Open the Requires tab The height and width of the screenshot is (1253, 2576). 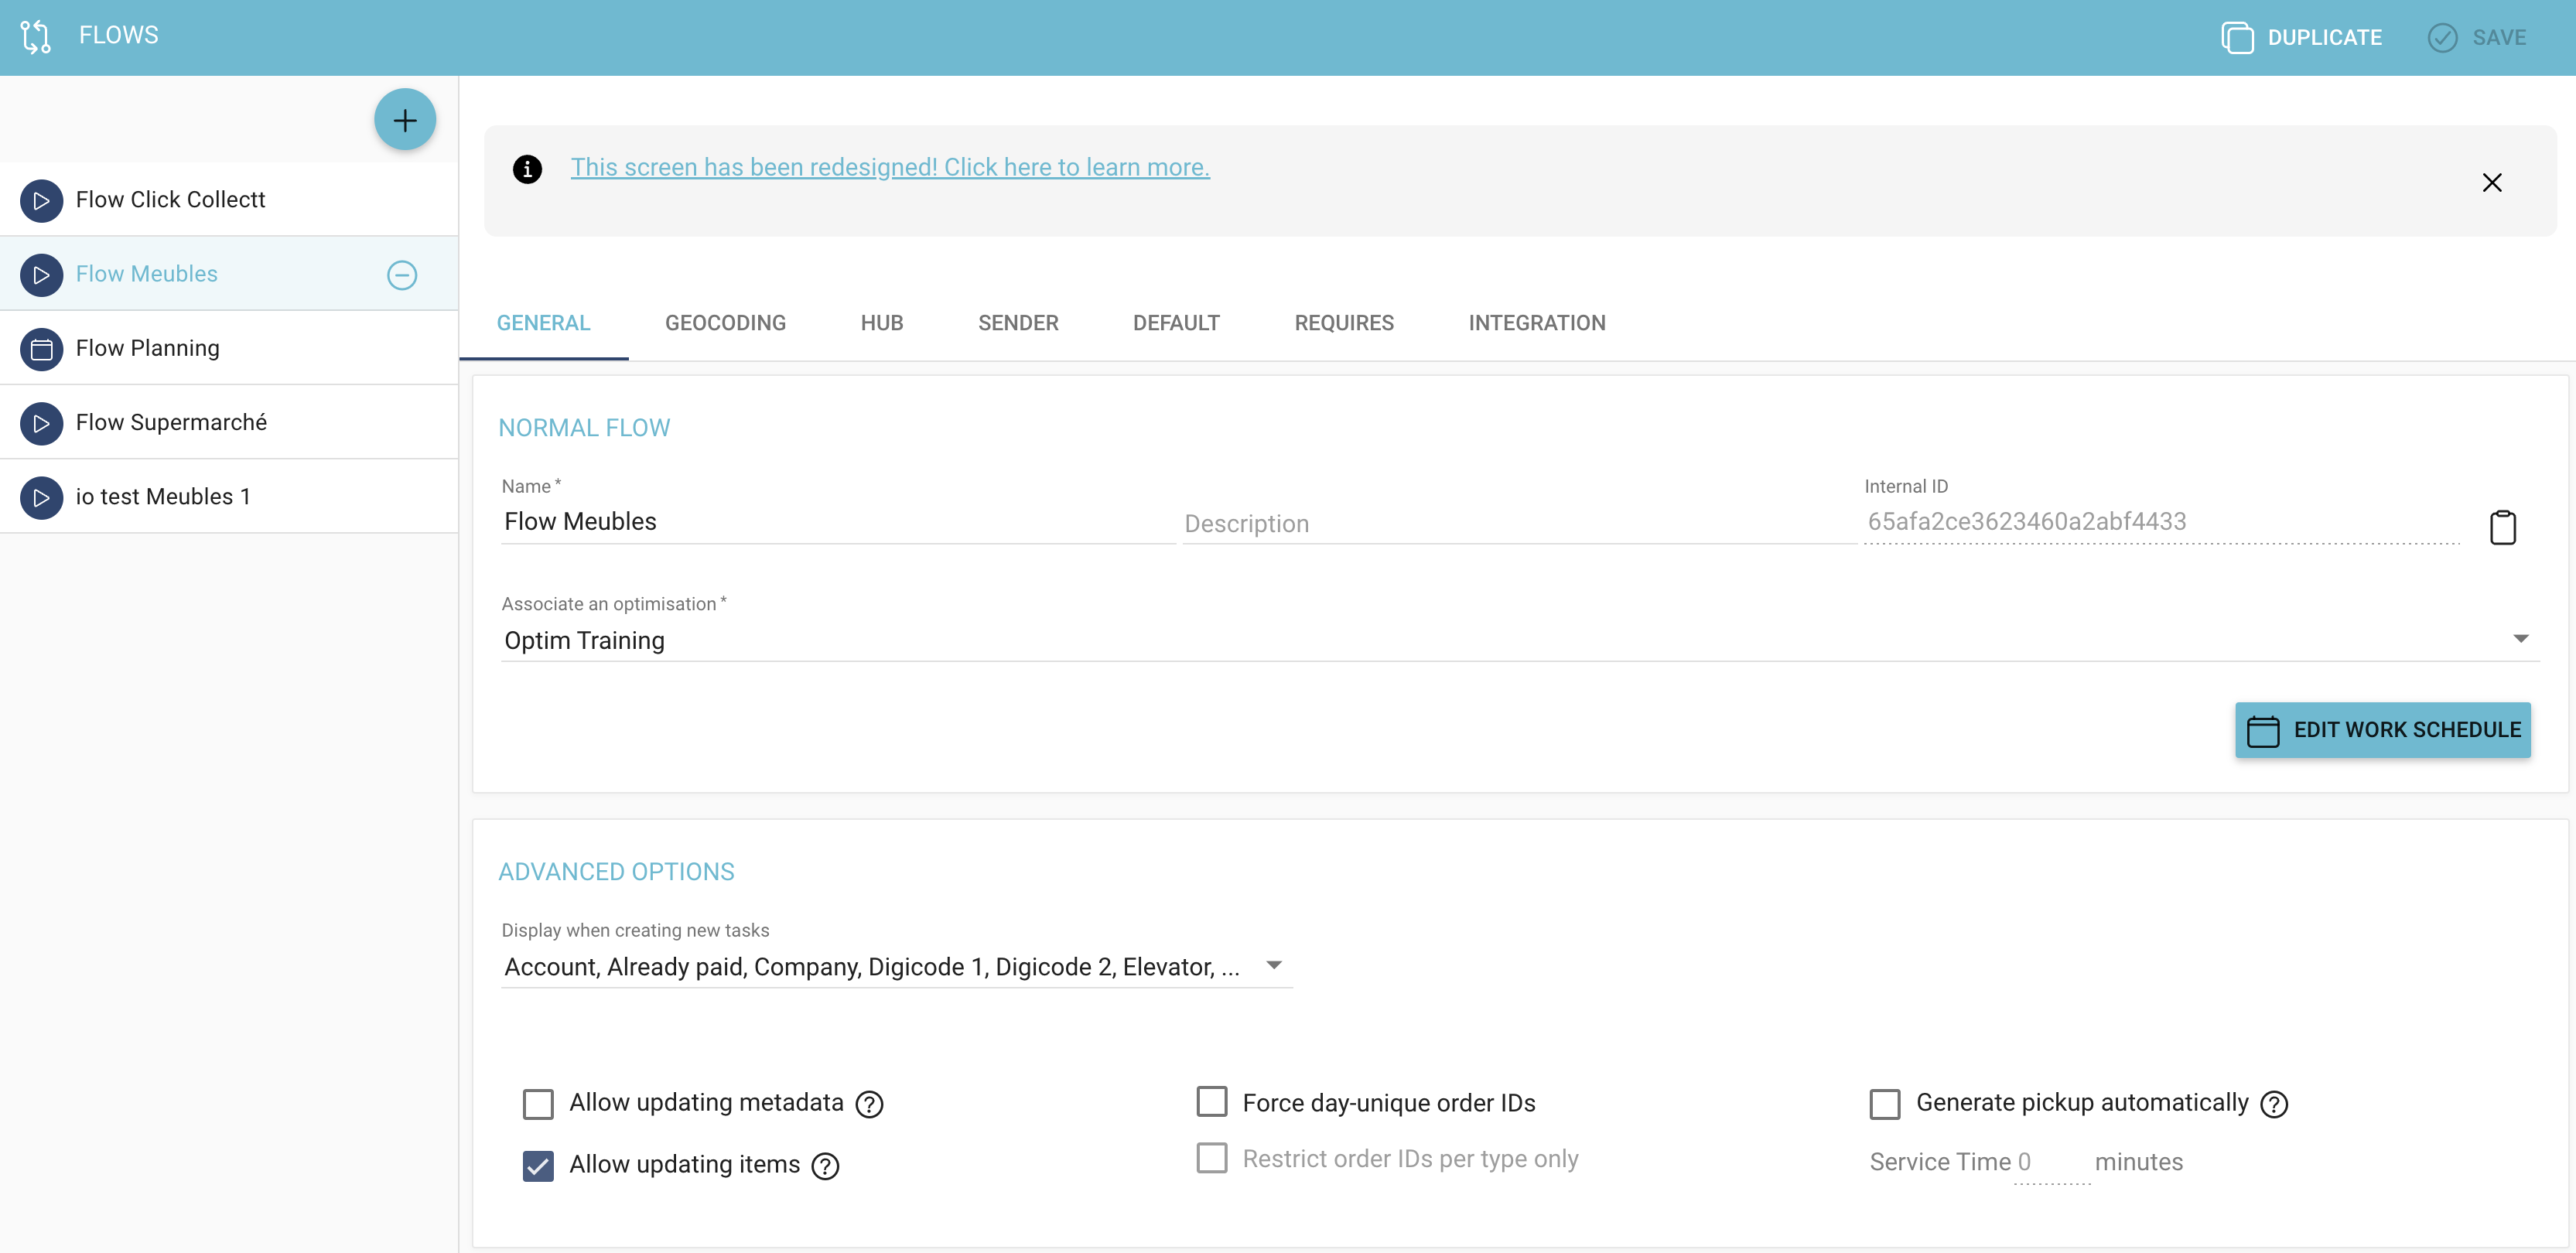click(x=1344, y=323)
